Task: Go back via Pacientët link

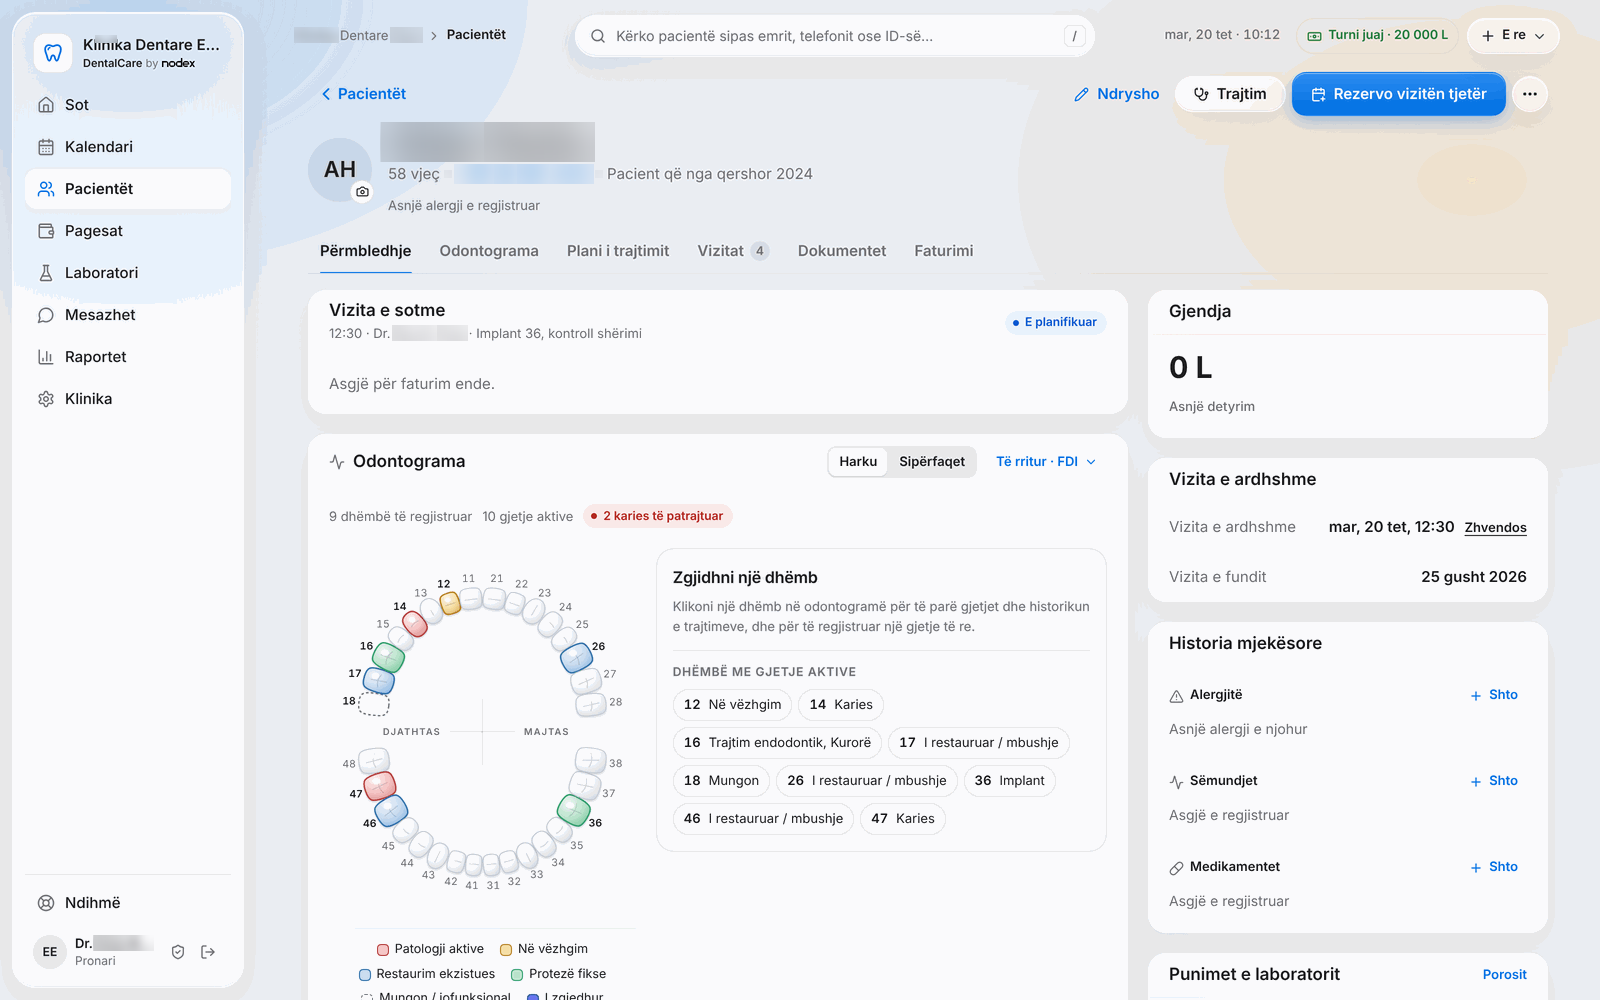Action: tap(363, 94)
